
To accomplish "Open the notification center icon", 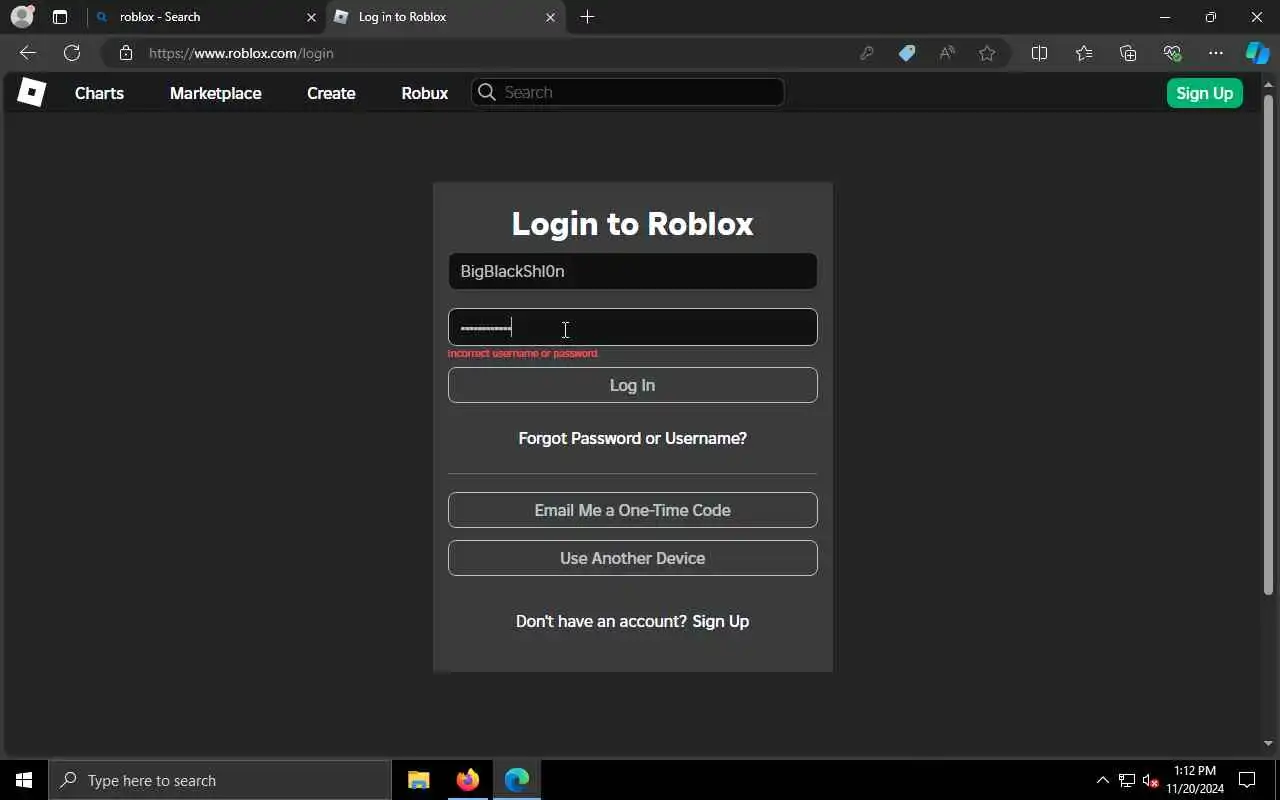I will 1247,780.
